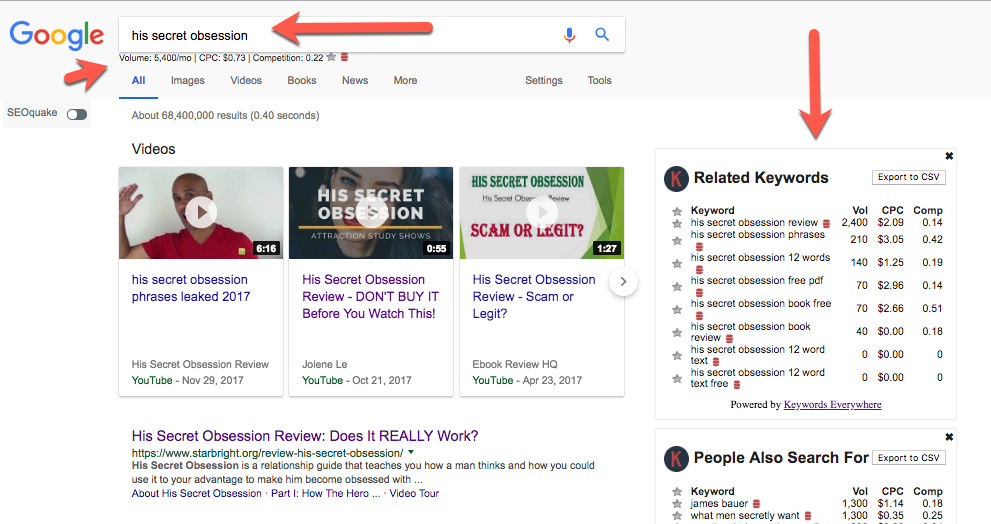991x524 pixels.
Task: Switch to the Videos tab
Action: tap(246, 80)
